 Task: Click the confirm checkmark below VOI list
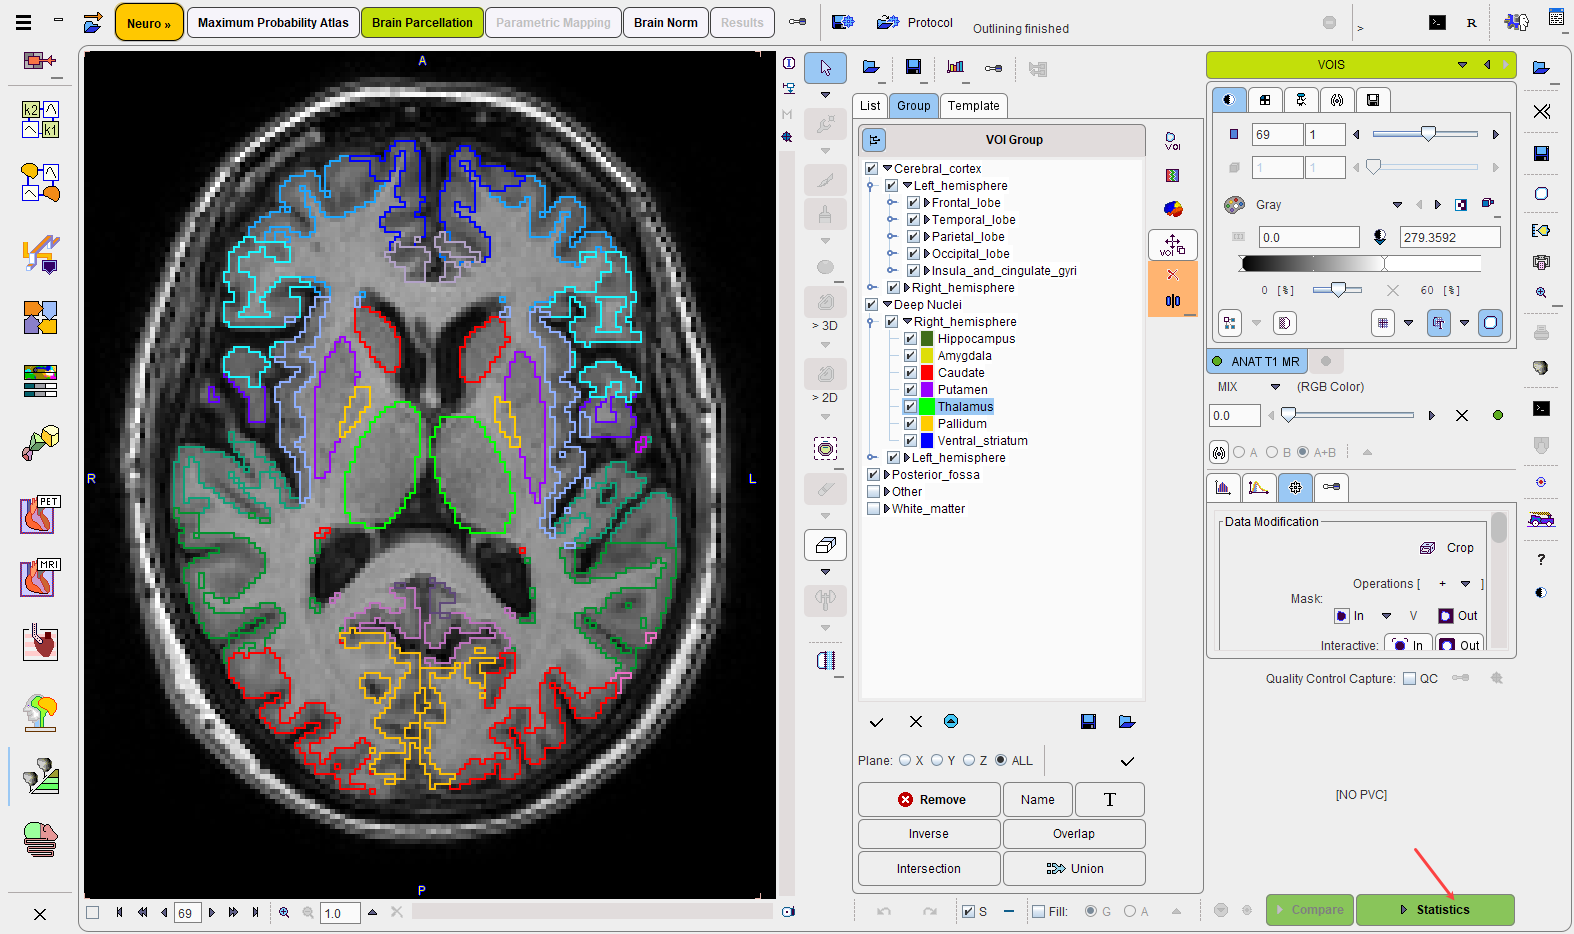click(876, 721)
